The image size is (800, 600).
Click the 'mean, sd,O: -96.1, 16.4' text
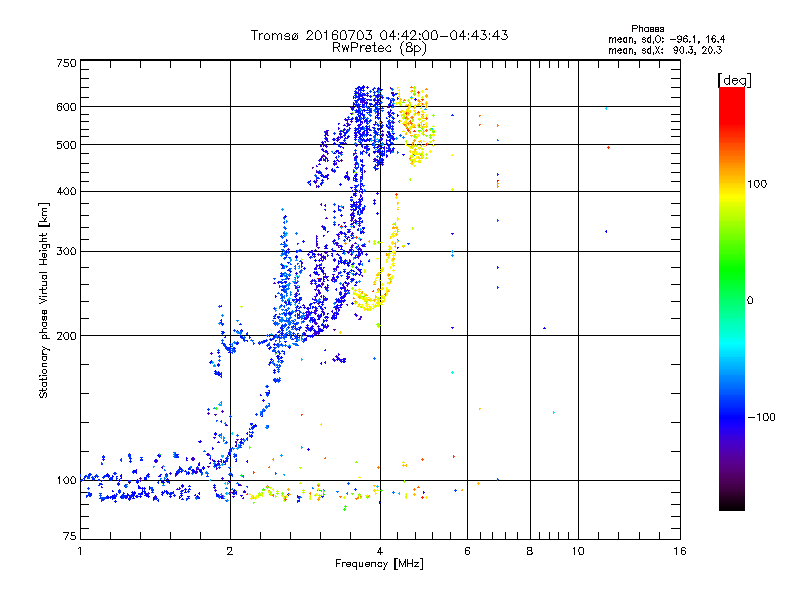click(x=666, y=39)
